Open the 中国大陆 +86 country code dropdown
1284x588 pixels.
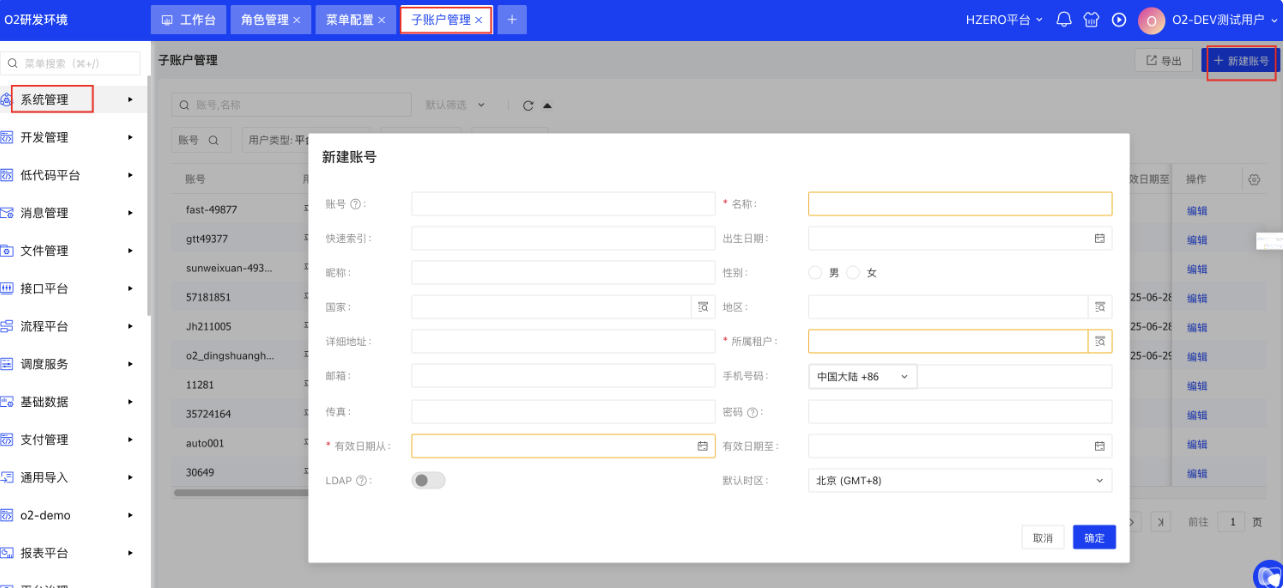coord(862,376)
